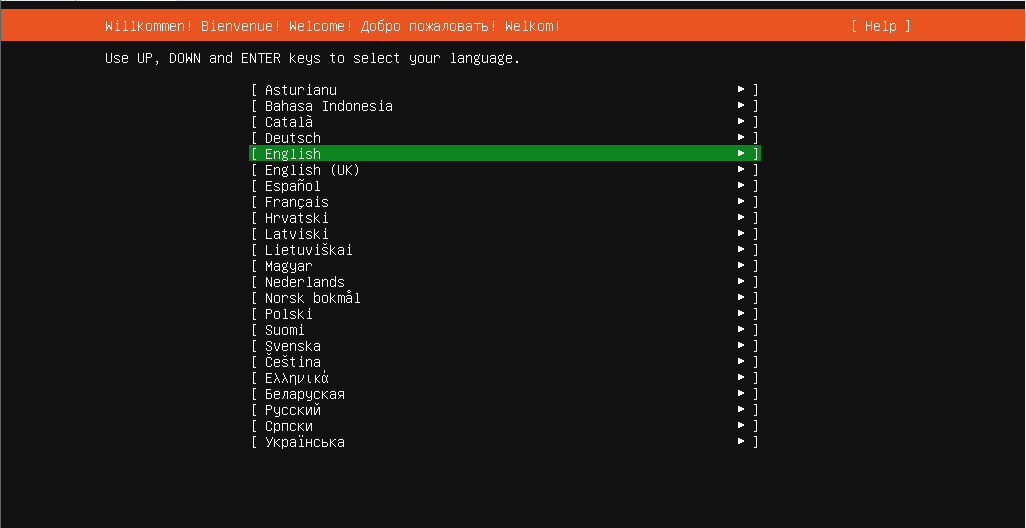The height and width of the screenshot is (528, 1026).
Task: Select Bahasa Indonesia language
Action: 329,106
